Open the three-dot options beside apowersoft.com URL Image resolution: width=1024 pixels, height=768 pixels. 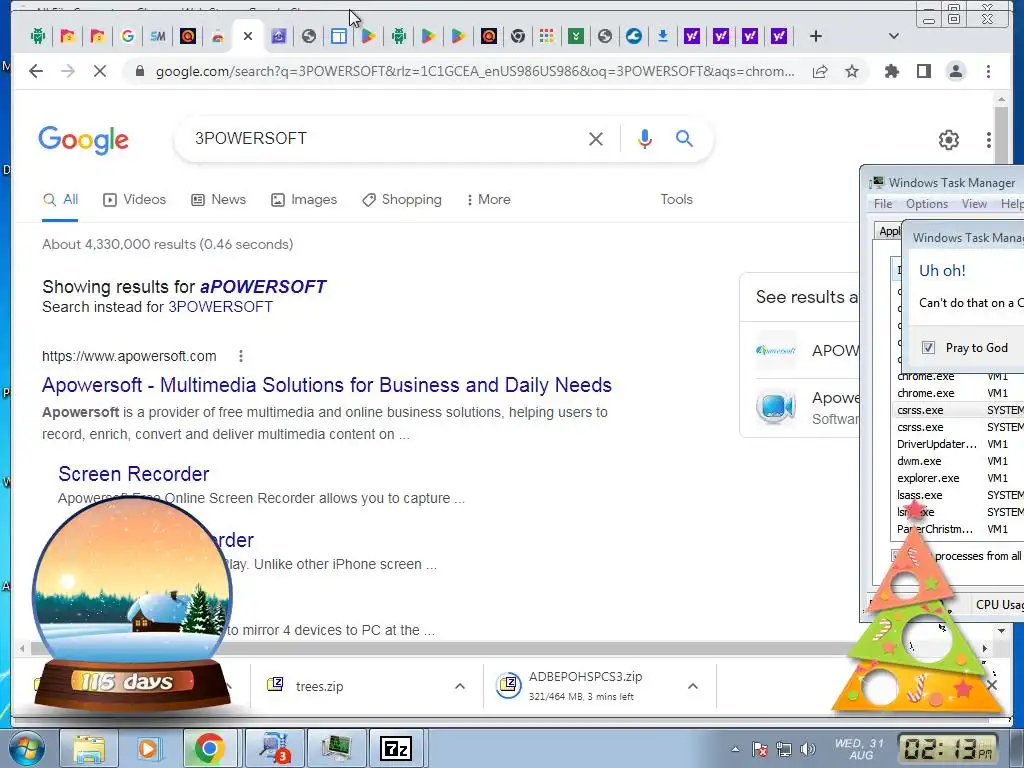point(241,356)
